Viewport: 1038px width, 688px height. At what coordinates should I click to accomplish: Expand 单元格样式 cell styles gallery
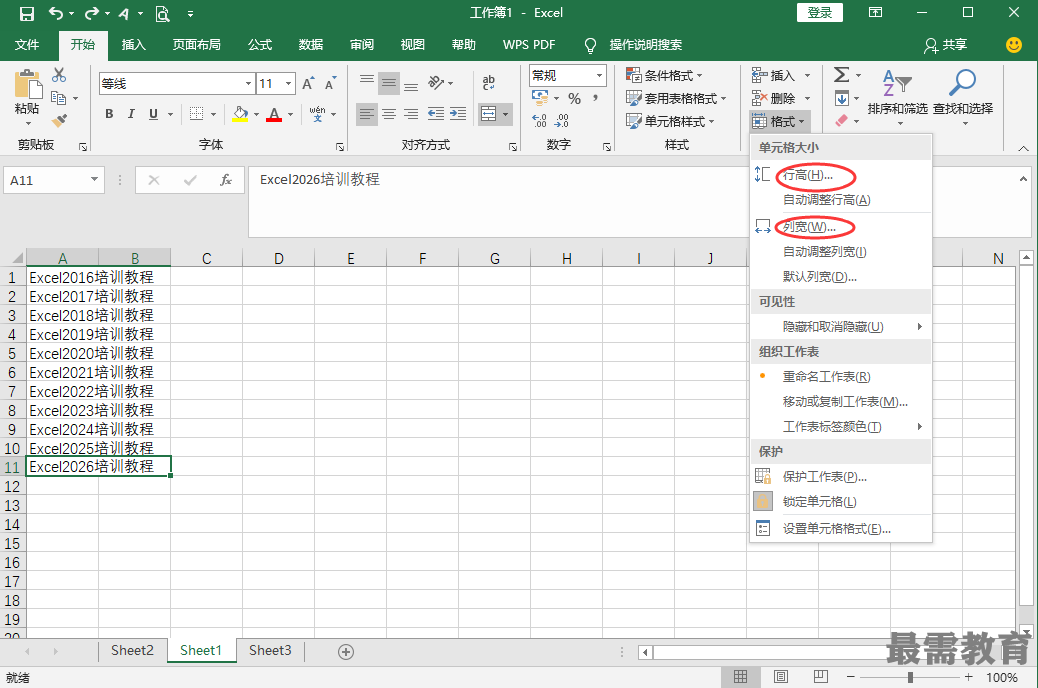[x=670, y=121]
